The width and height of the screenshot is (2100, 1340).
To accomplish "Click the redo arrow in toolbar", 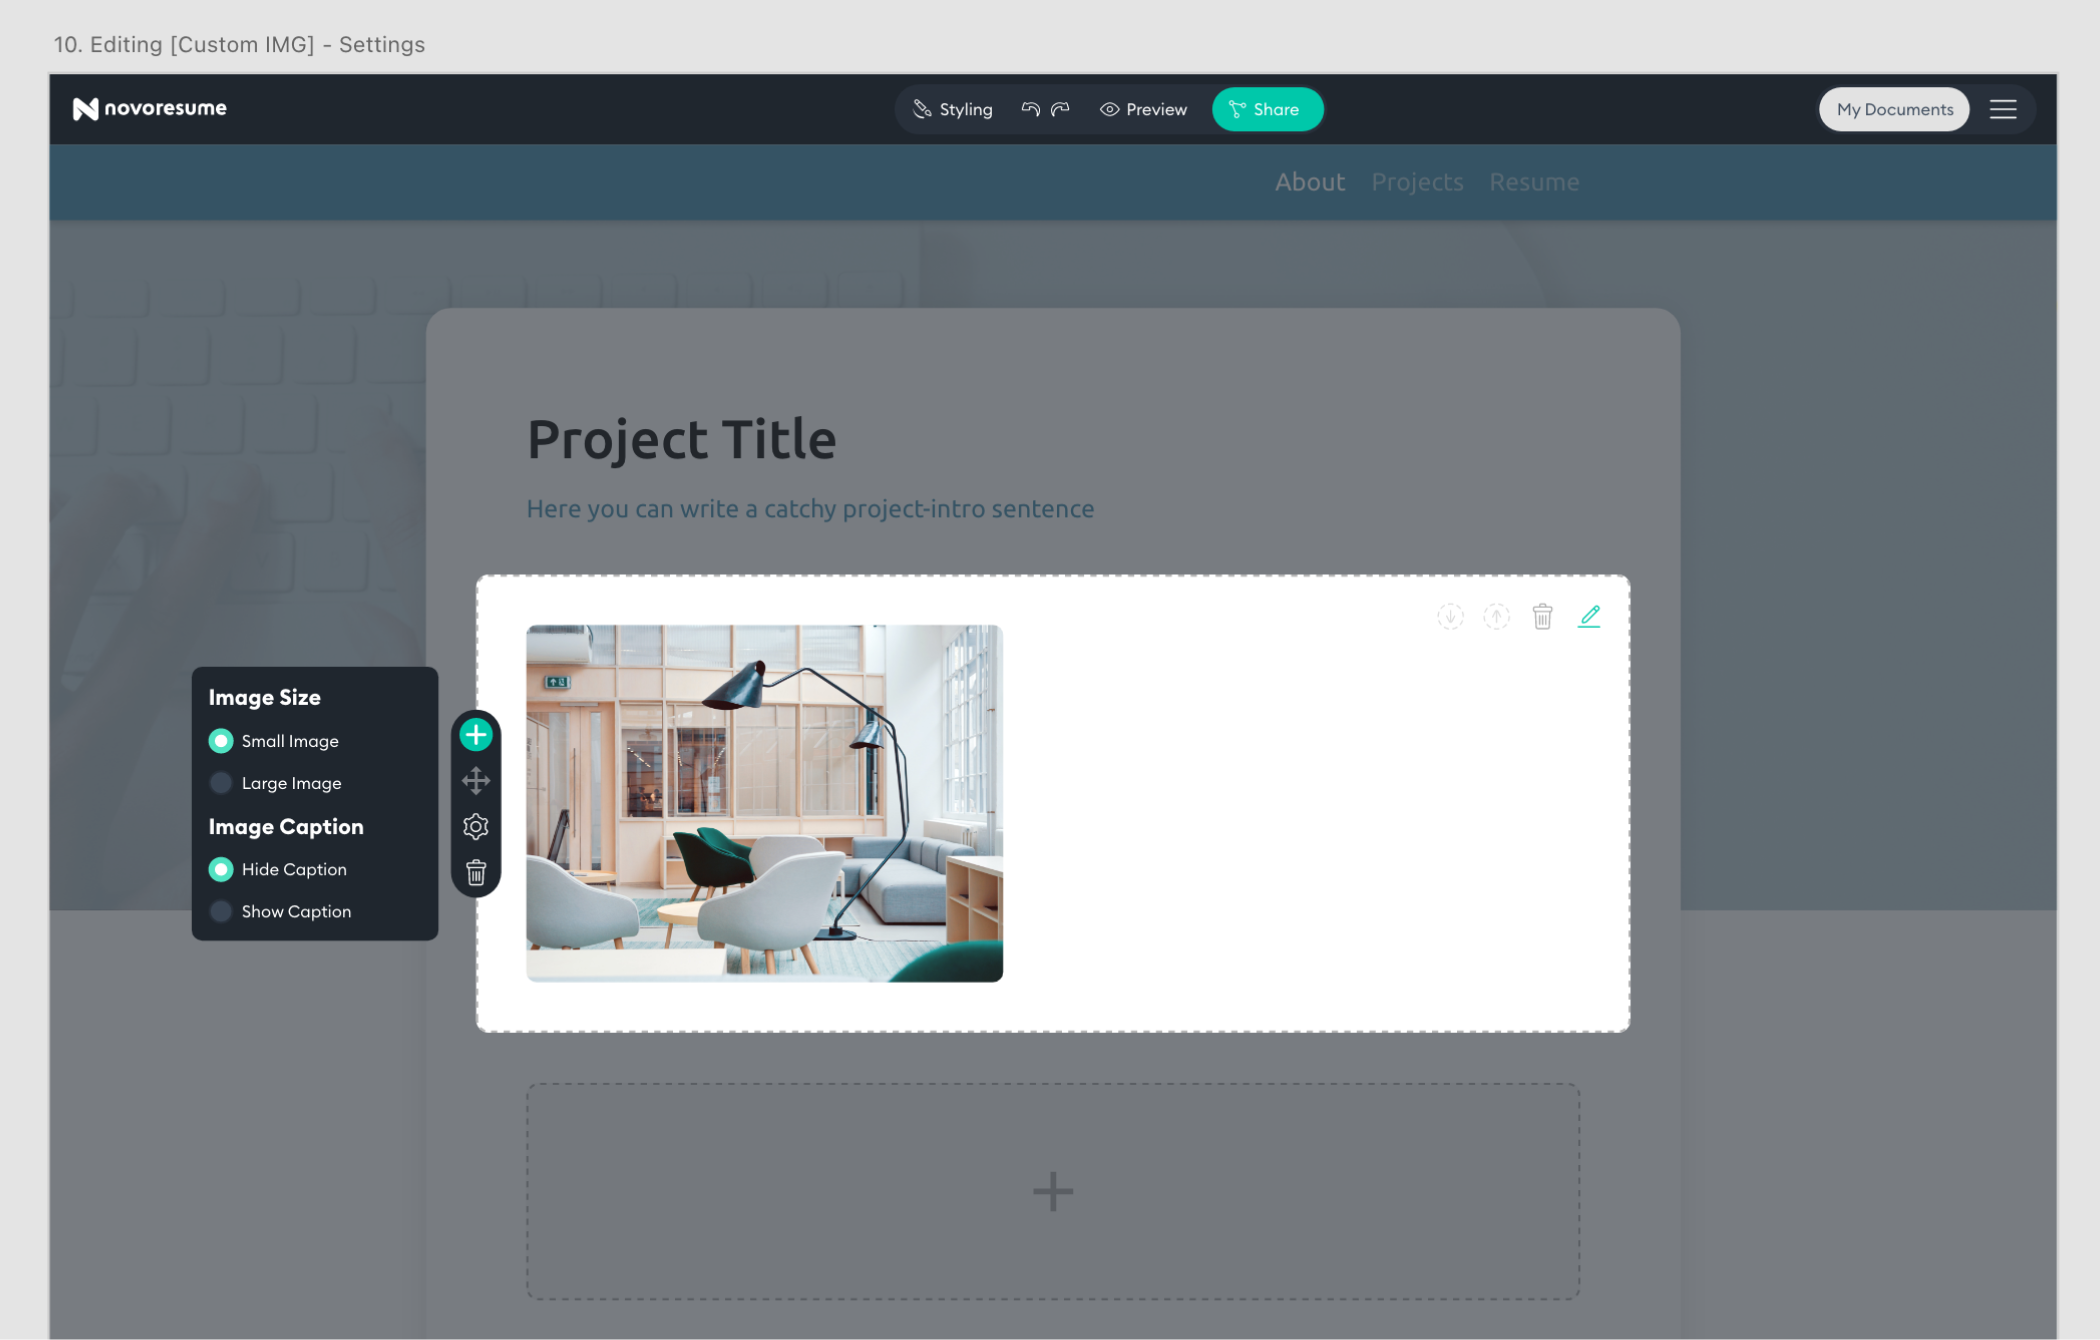I will [1061, 109].
